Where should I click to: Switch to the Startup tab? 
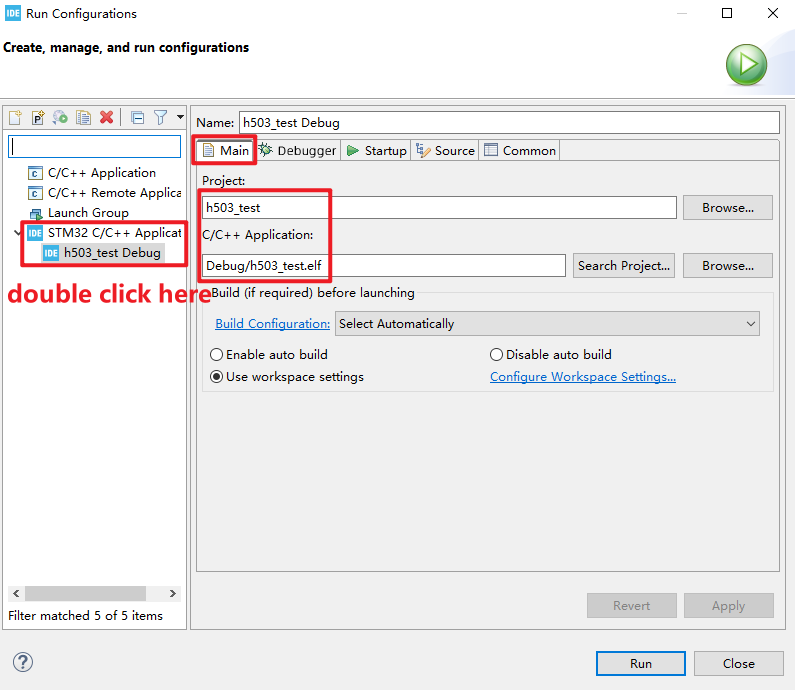[377, 151]
